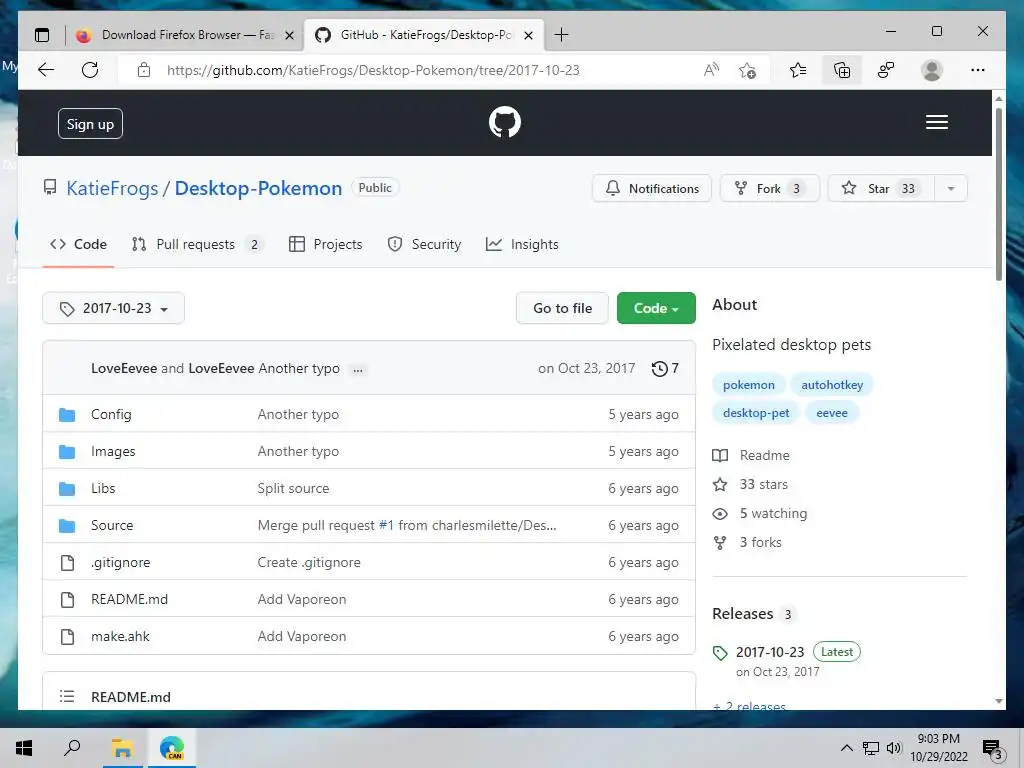The height and width of the screenshot is (768, 1024).
Task: Click the desktop-pet topic tag
Action: click(756, 413)
